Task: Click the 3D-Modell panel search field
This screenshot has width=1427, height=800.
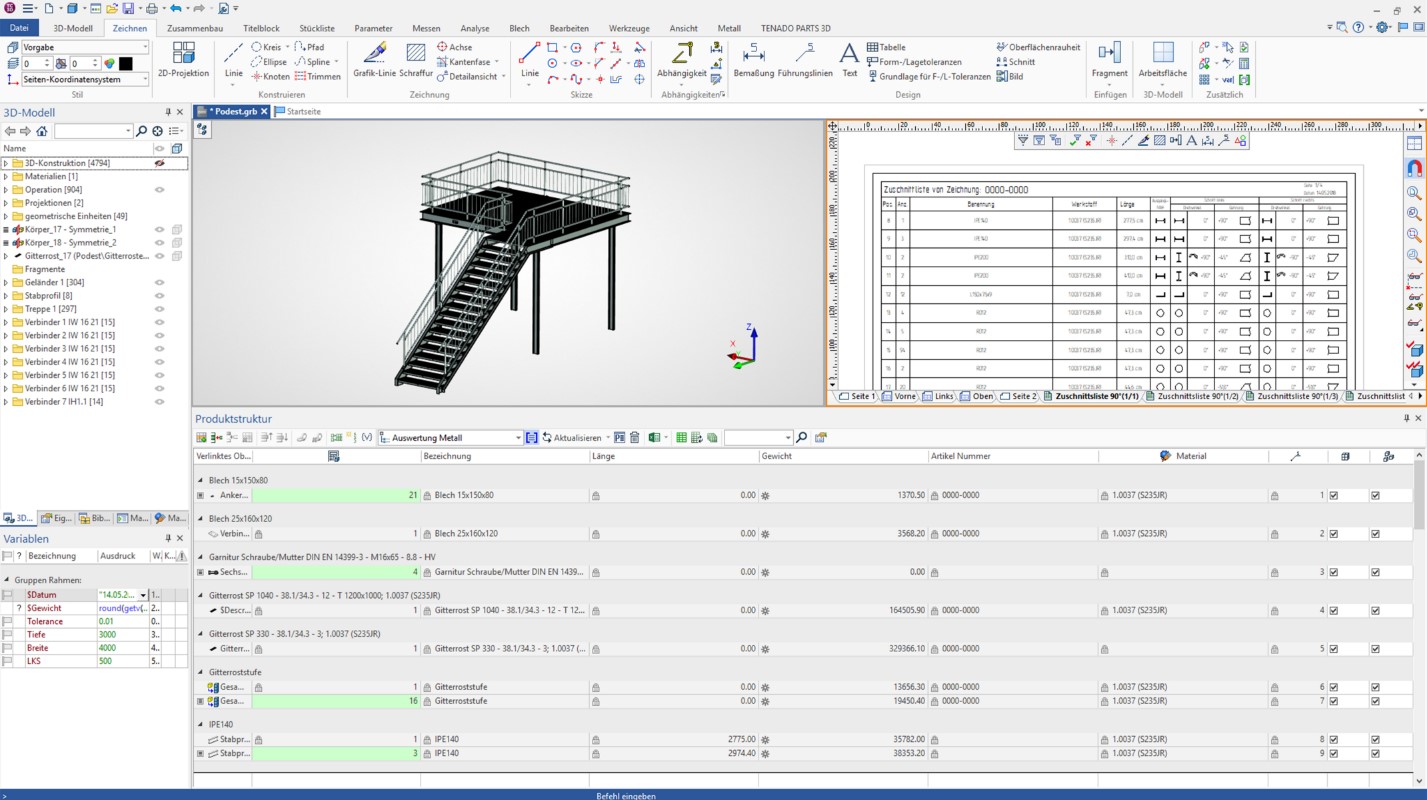Action: tap(93, 131)
